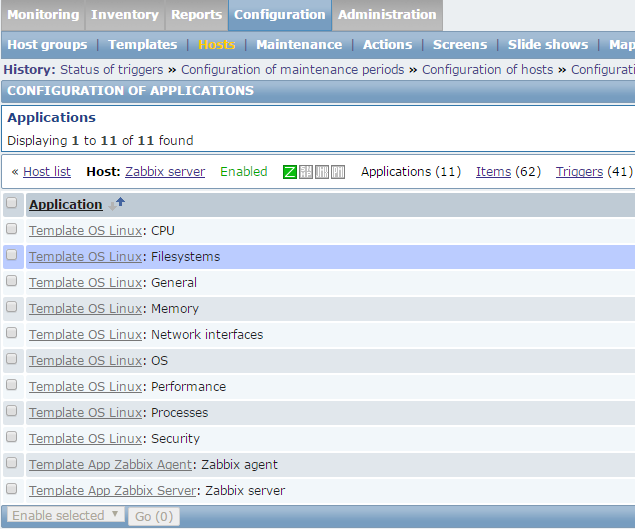Open Status of triggers history link

112,70
